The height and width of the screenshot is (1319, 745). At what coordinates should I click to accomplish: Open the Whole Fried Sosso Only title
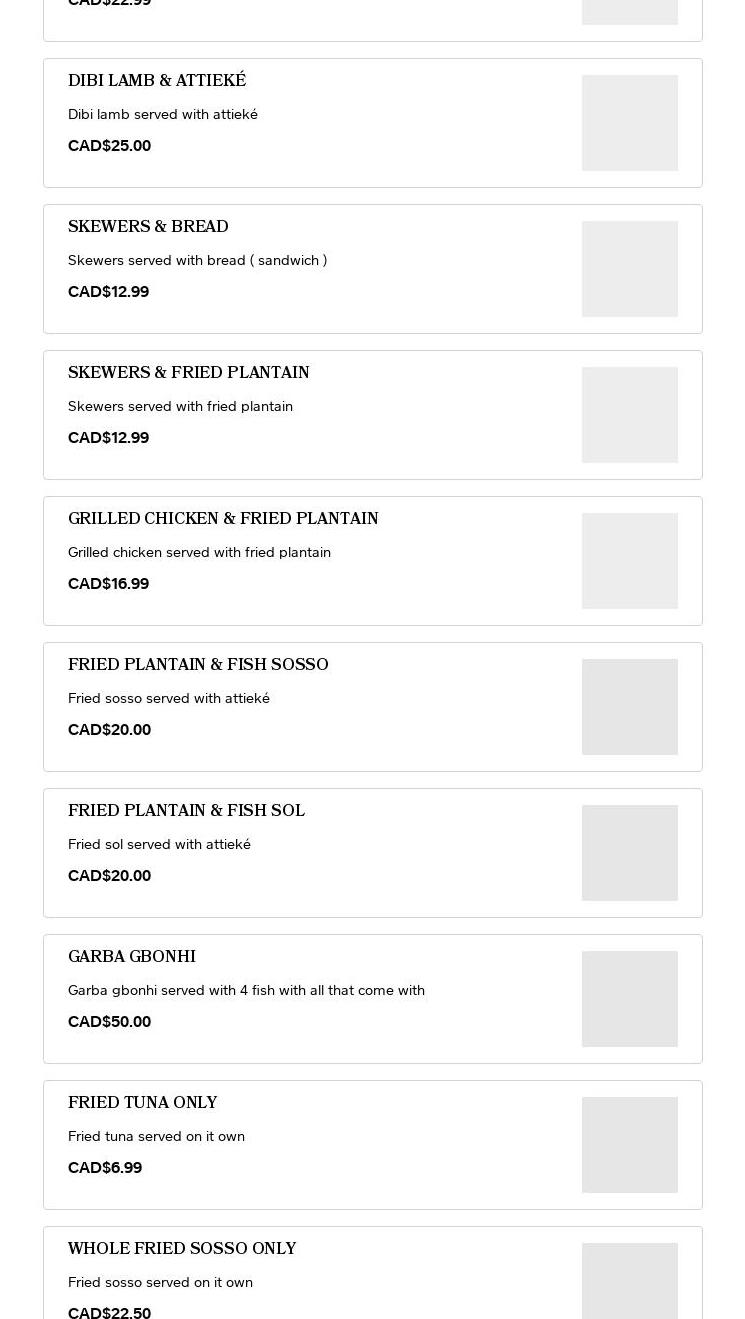pos(182,1249)
